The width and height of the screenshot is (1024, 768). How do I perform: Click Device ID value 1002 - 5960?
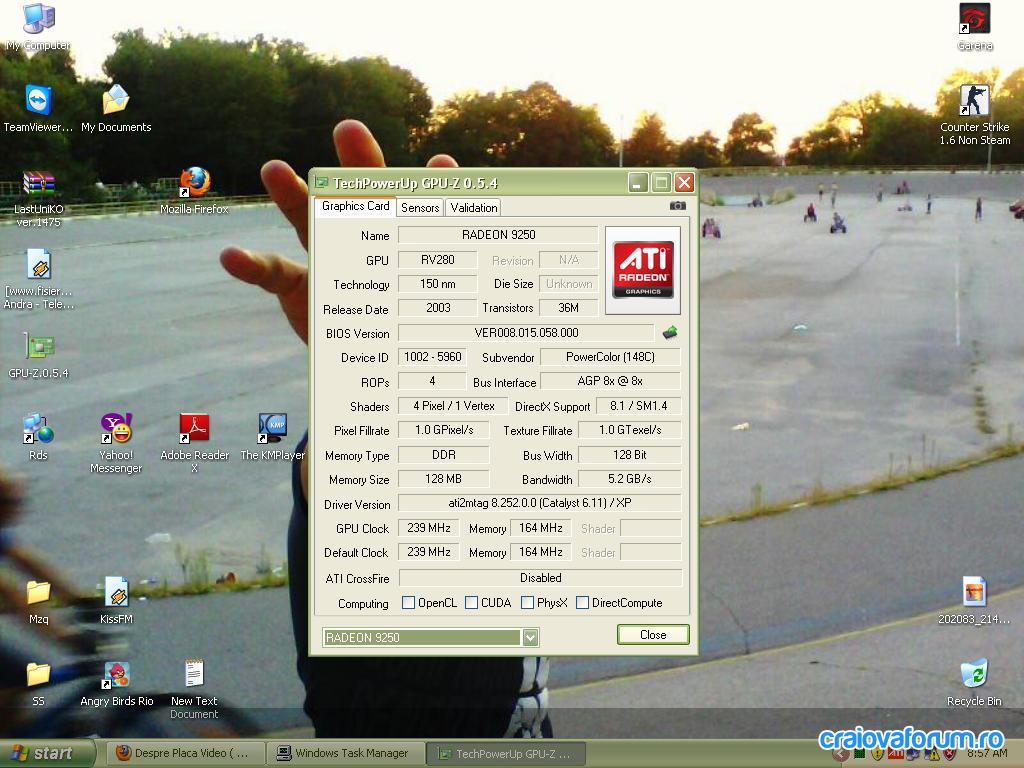(x=432, y=357)
